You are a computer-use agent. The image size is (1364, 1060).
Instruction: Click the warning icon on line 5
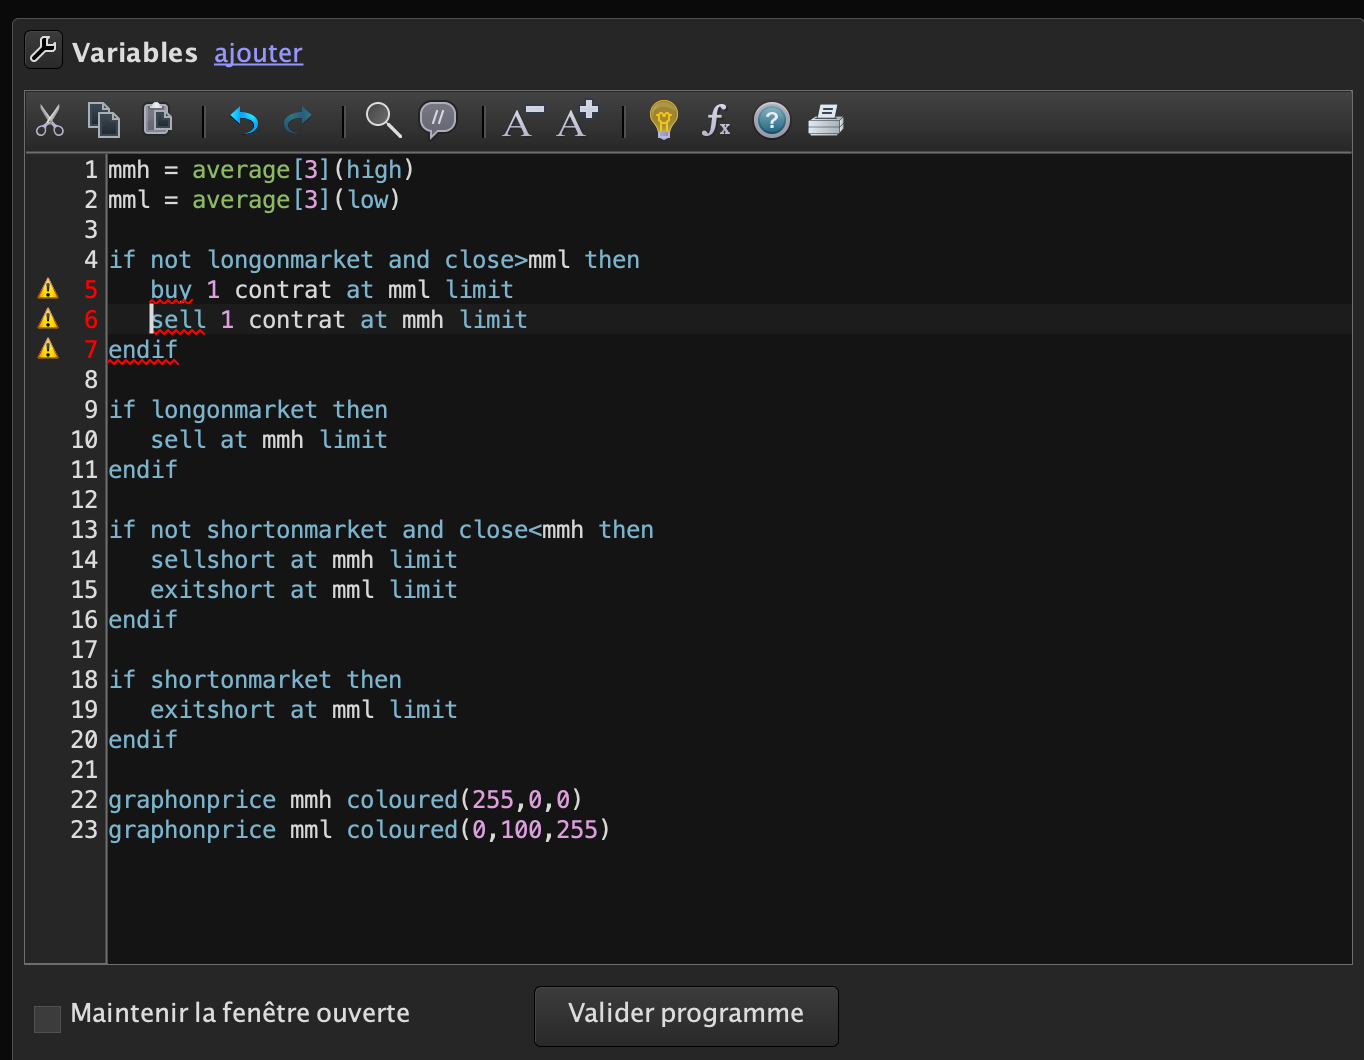coord(48,290)
